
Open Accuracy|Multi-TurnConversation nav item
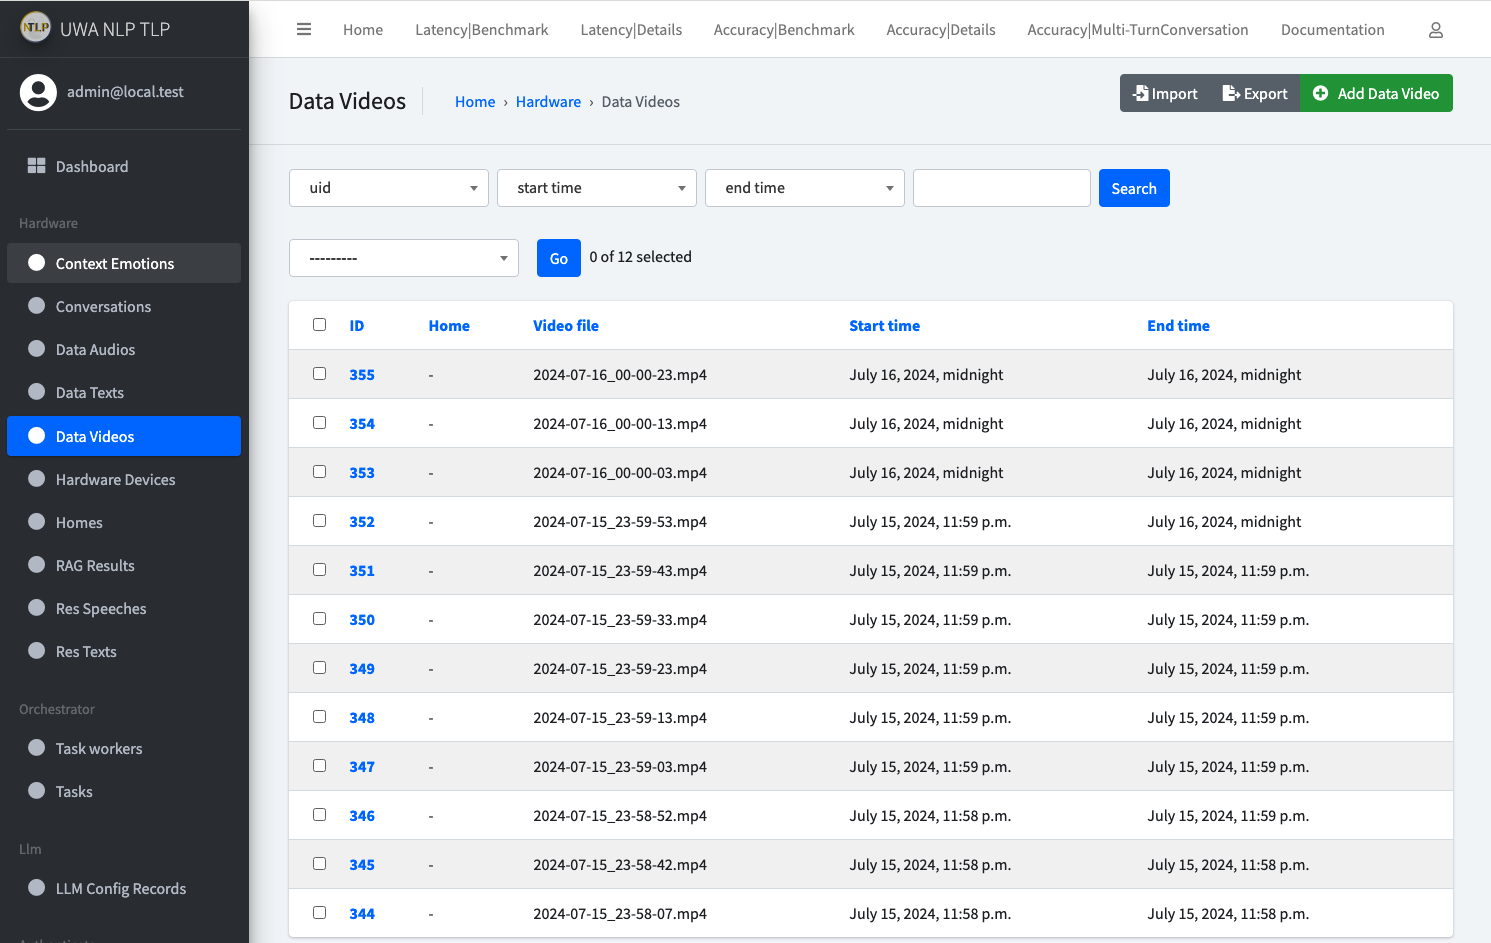(x=1138, y=30)
